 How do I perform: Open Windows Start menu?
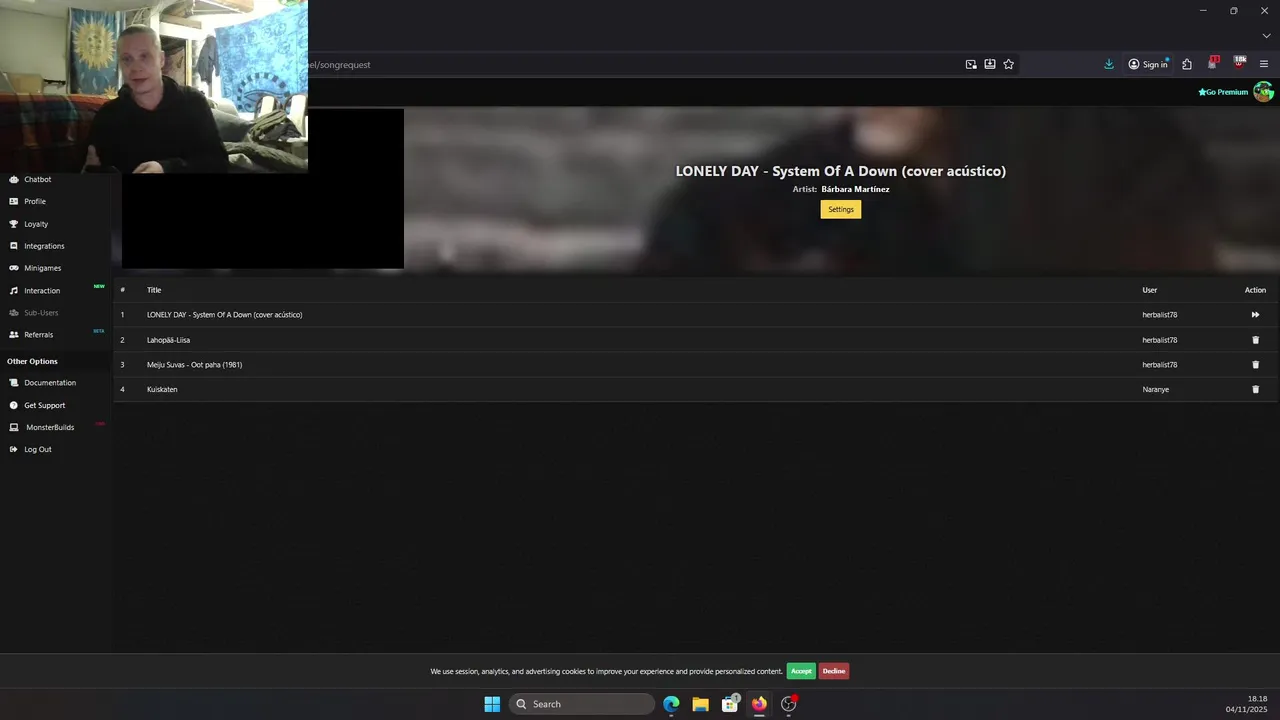tap(492, 704)
